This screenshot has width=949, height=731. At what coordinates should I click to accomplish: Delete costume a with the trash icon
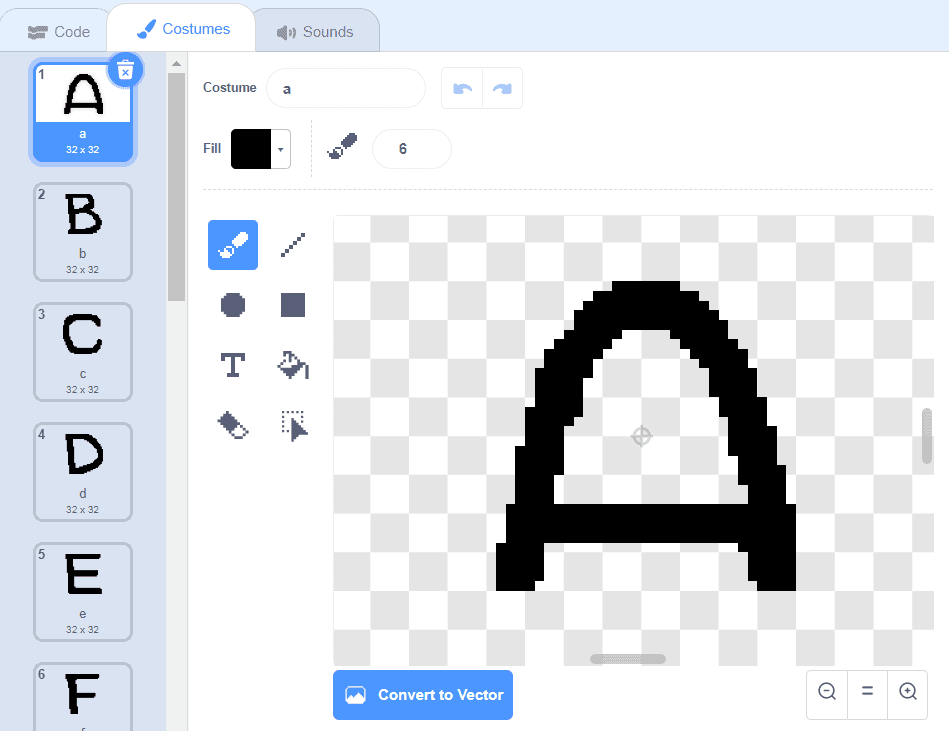125,70
